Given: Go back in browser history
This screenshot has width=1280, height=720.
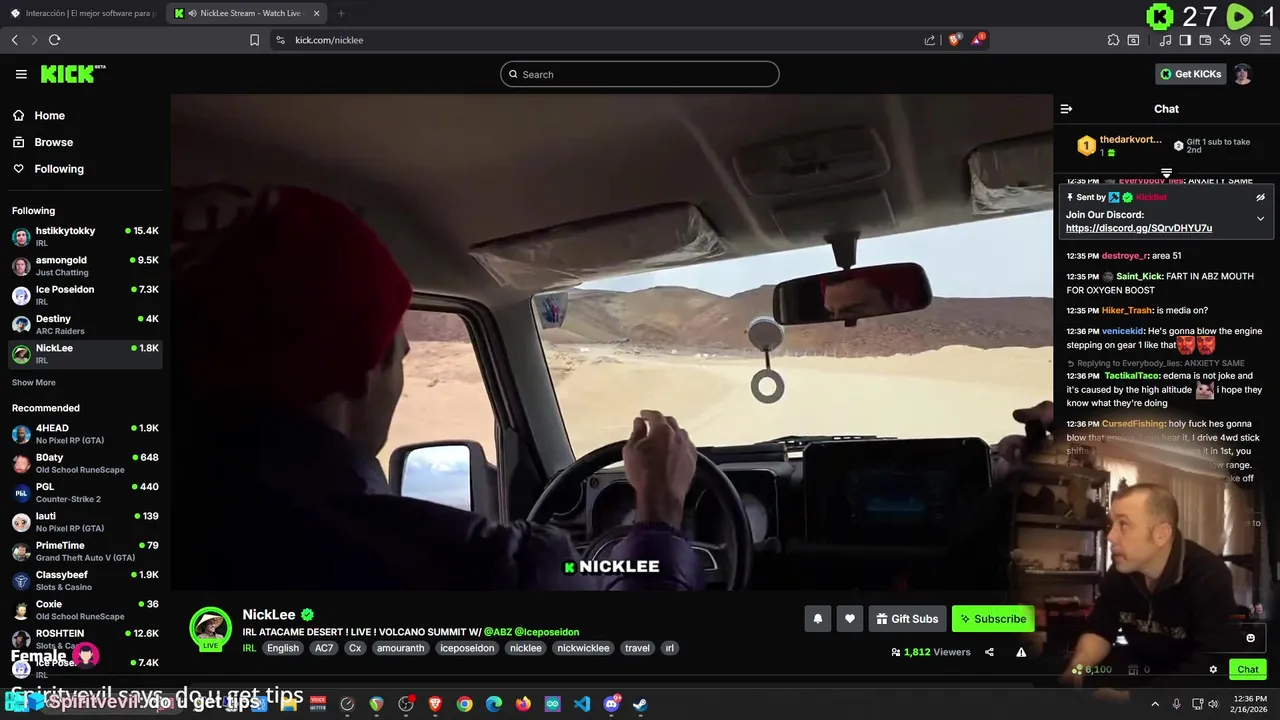Looking at the screenshot, I should click(x=14, y=40).
